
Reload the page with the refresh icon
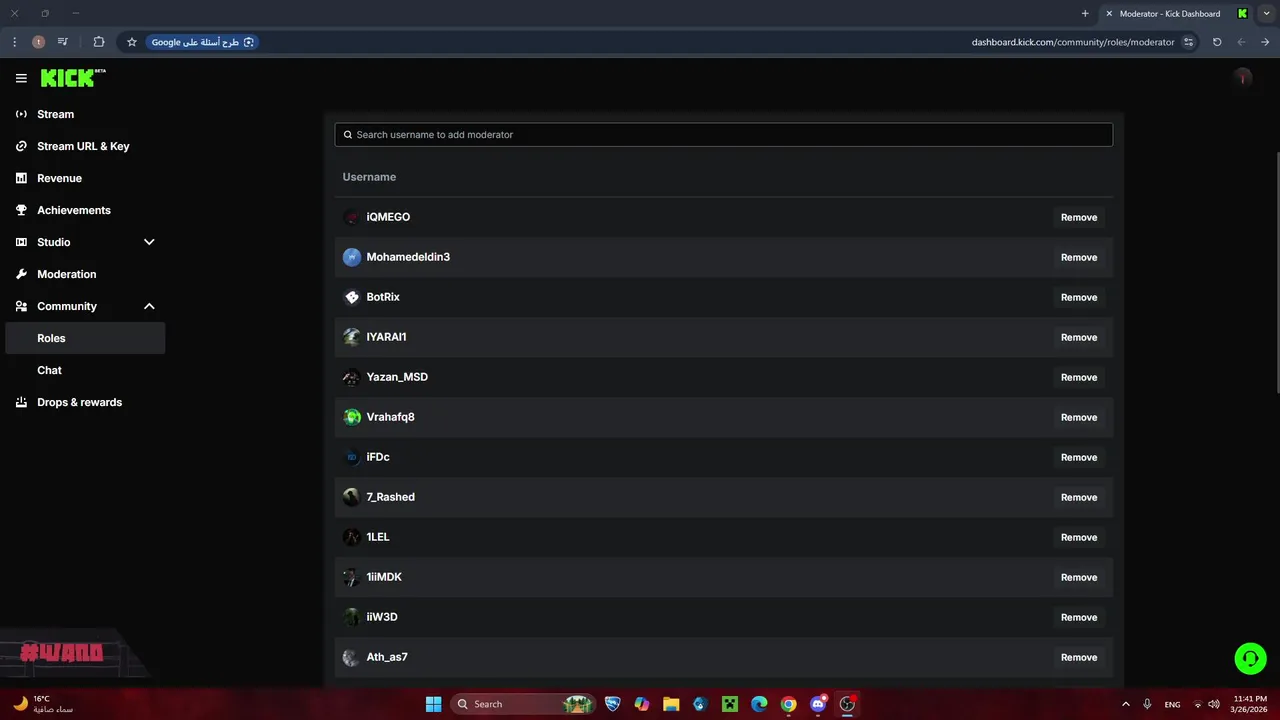pyautogui.click(x=1217, y=42)
